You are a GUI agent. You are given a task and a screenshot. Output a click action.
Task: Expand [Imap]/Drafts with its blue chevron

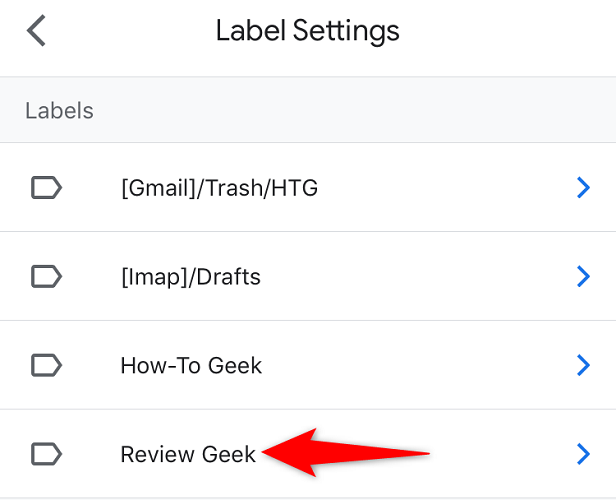[584, 276]
